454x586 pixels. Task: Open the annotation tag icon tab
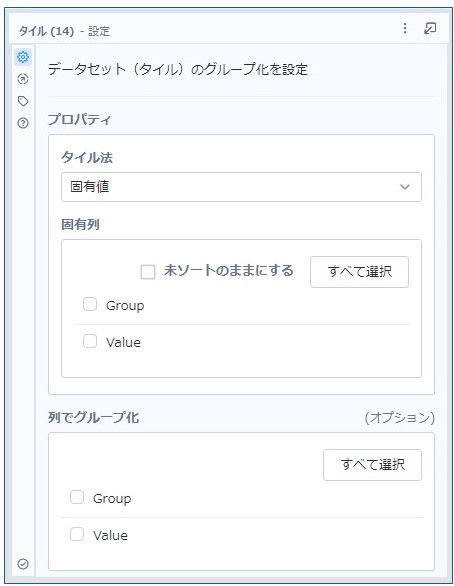pyautogui.click(x=23, y=101)
